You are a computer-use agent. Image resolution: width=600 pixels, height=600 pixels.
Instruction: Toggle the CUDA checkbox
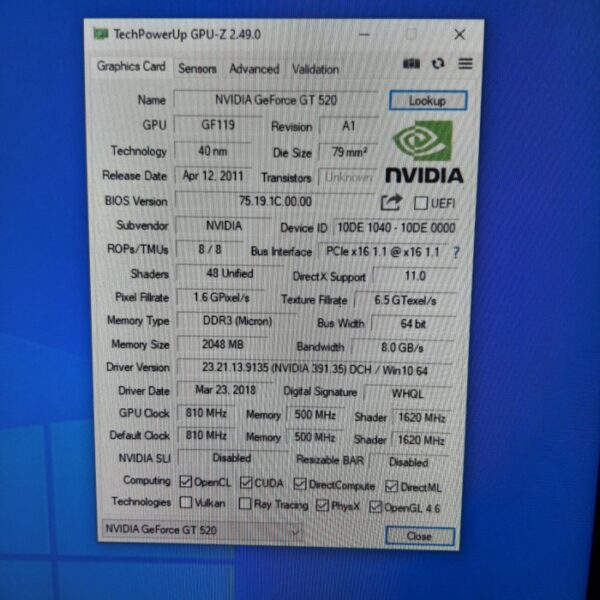pos(246,483)
